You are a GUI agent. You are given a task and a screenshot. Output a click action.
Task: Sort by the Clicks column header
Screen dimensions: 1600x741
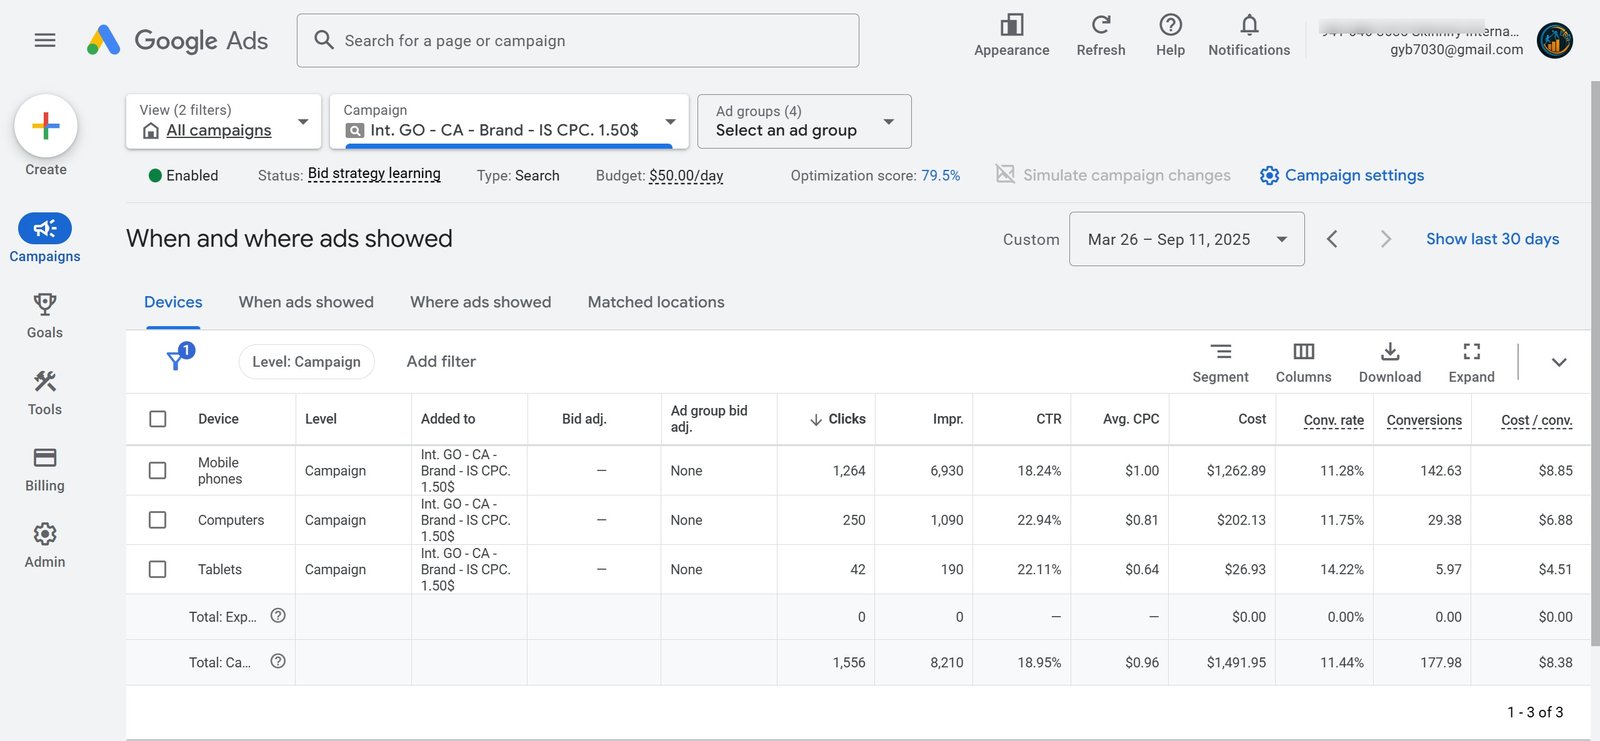[x=838, y=419]
